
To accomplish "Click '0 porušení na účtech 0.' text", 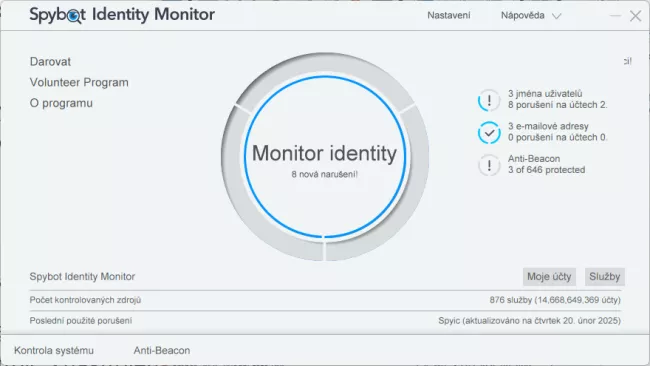I will pos(558,137).
